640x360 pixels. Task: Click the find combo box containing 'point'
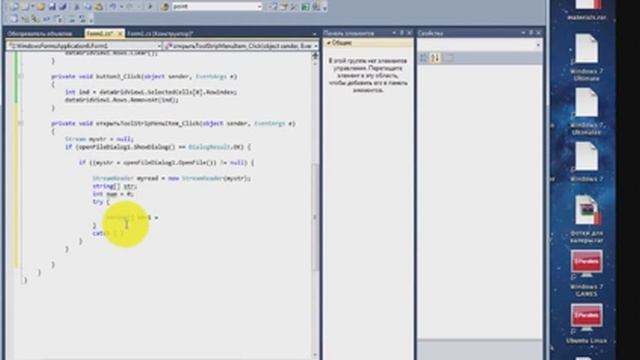pyautogui.click(x=217, y=7)
